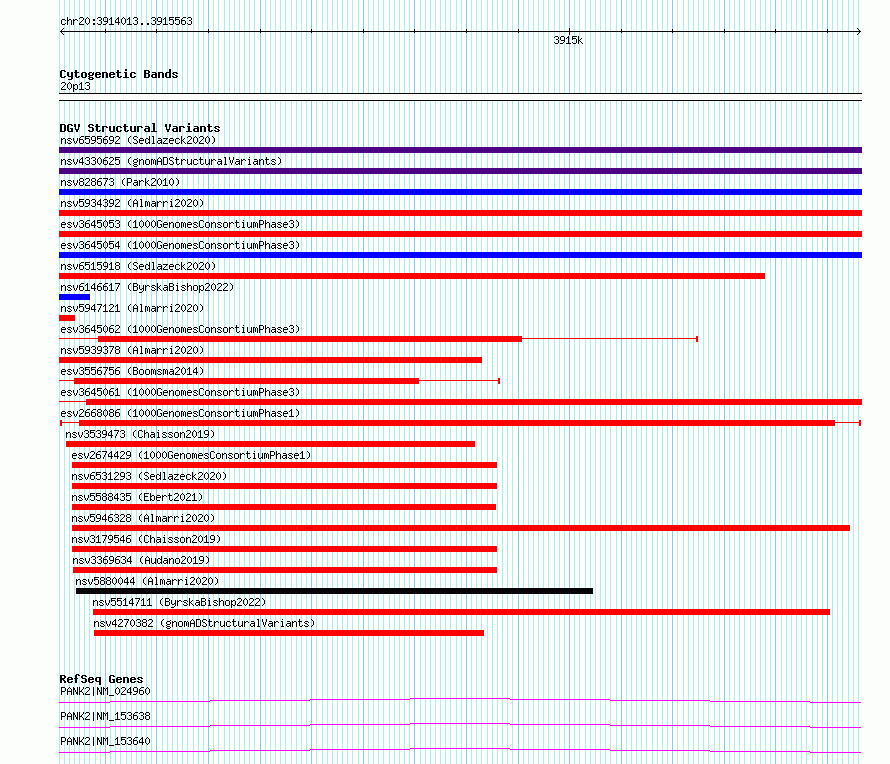The height and width of the screenshot is (764, 890).
Task: Select the esv3556756 (Boomsma2014) label
Action: point(132,371)
